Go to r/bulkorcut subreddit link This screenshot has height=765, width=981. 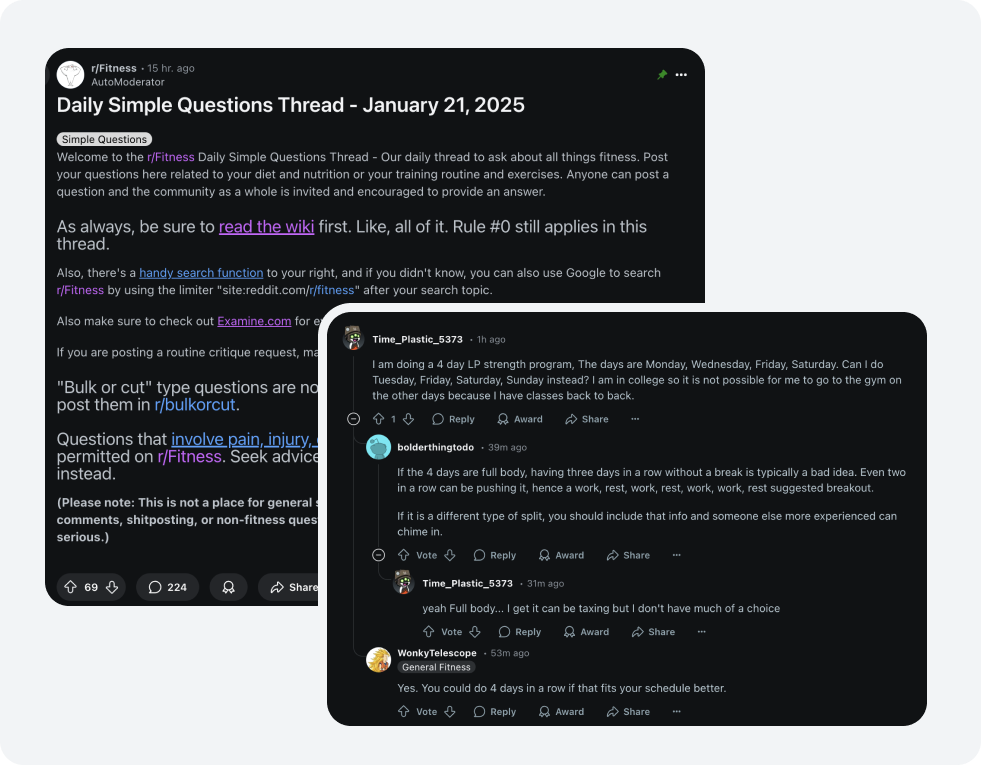(x=195, y=405)
